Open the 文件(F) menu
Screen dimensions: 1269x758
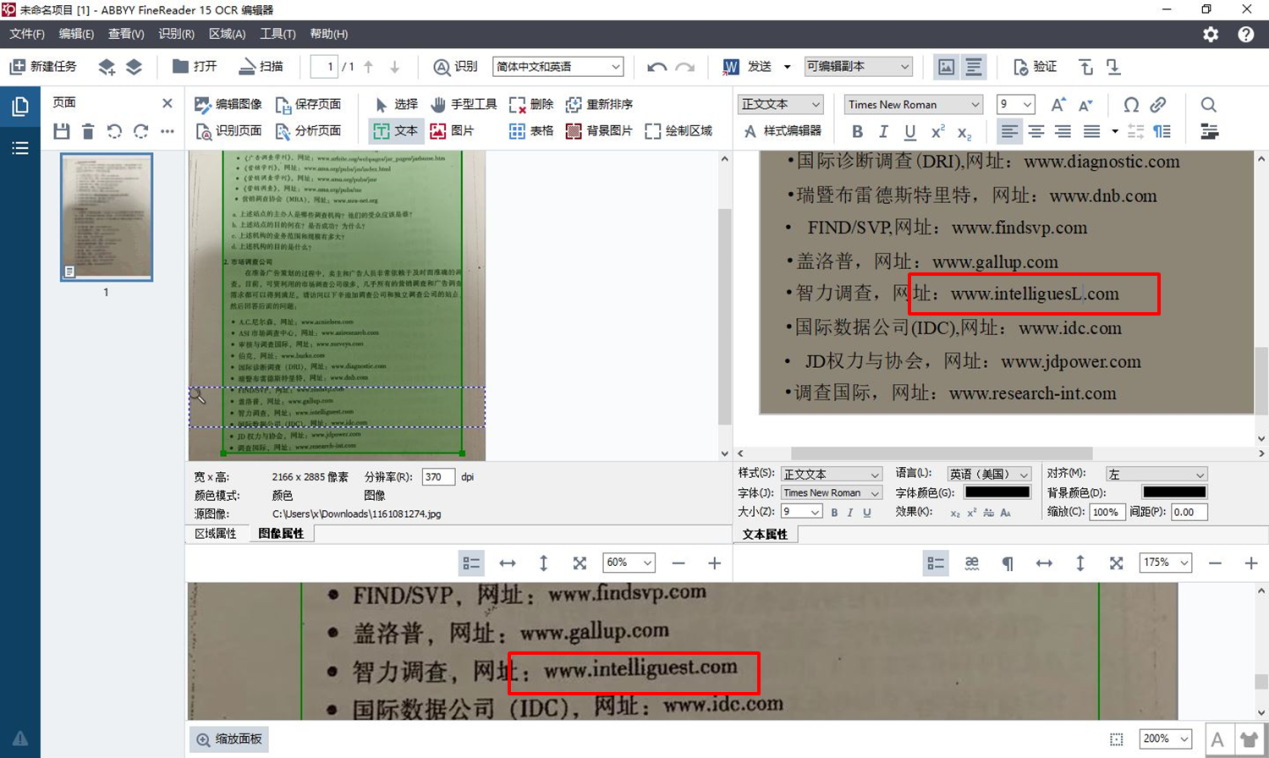[27, 34]
